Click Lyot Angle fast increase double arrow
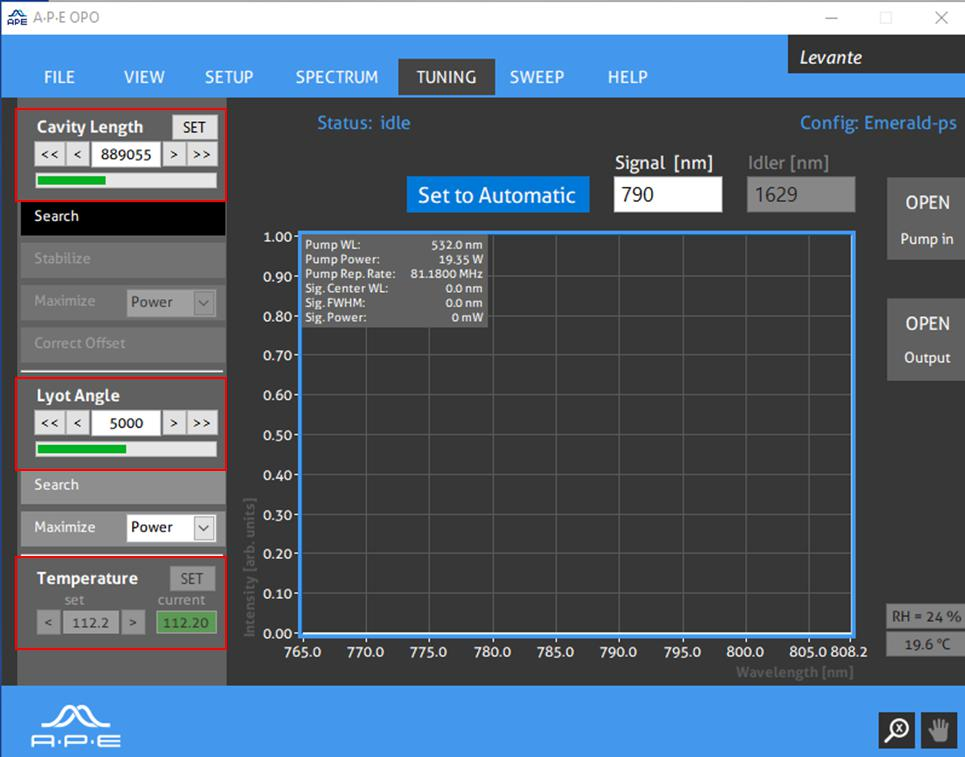This screenshot has height=757, width=965. click(x=202, y=423)
